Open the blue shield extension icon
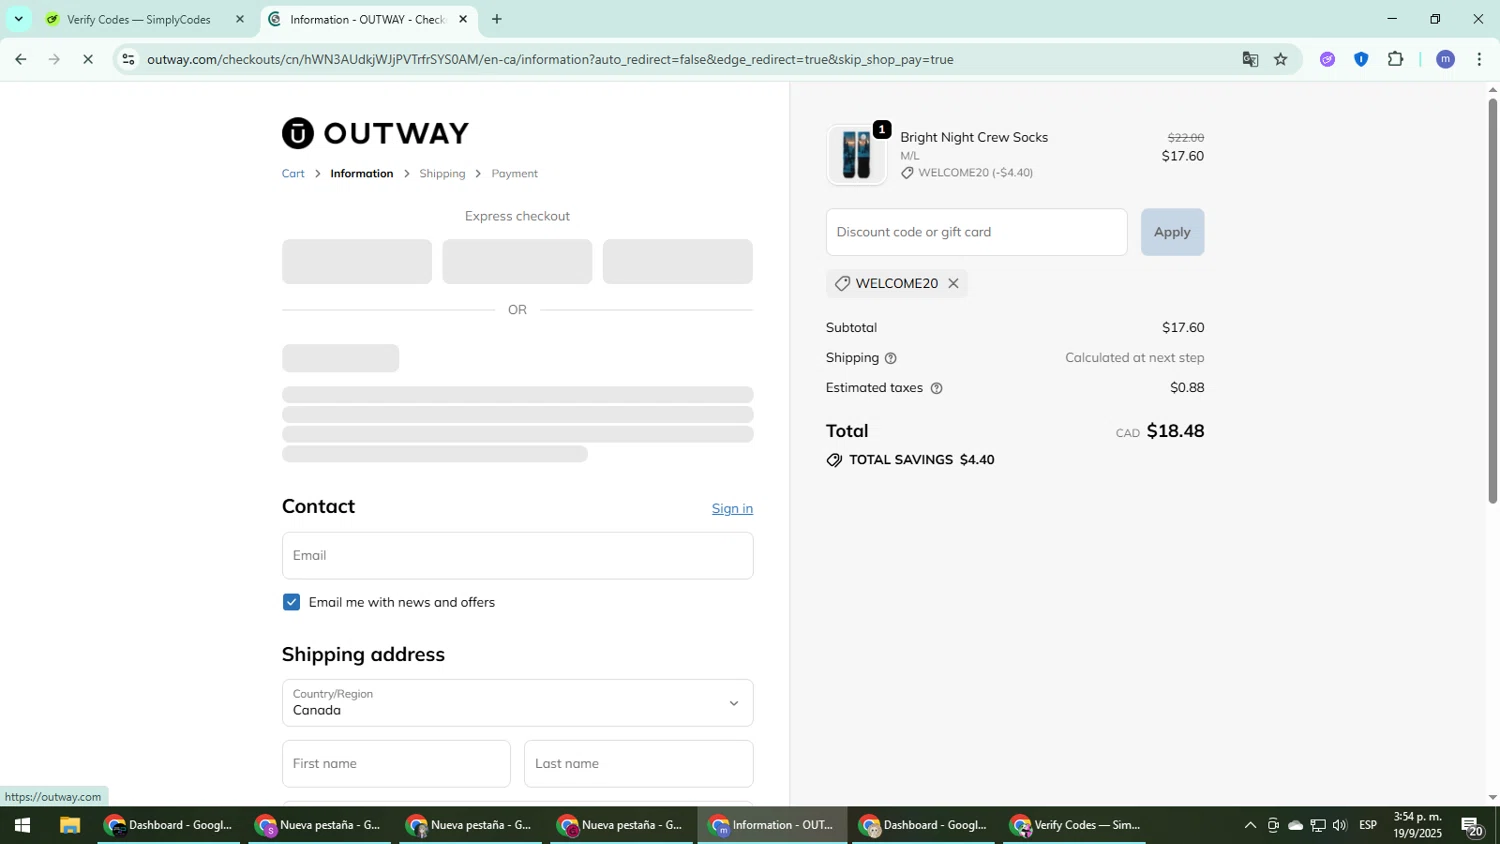 [x=1361, y=59]
